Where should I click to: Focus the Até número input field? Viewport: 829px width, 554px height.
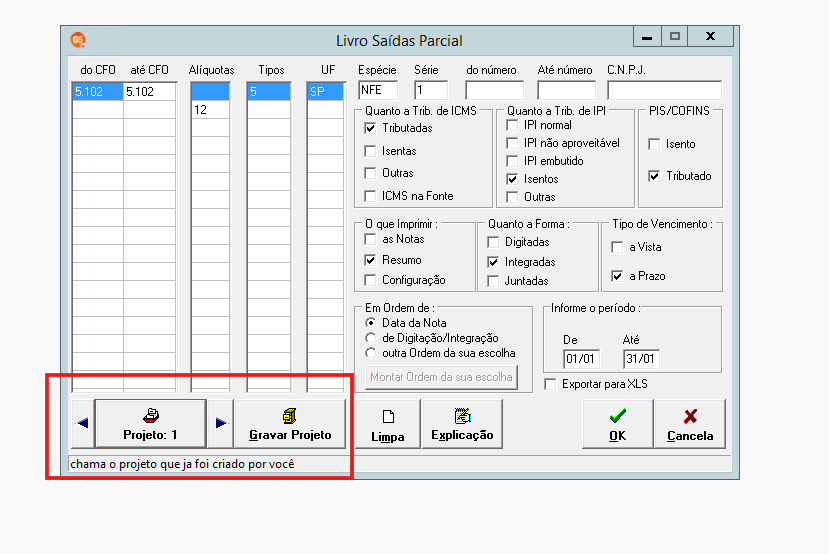(x=566, y=90)
